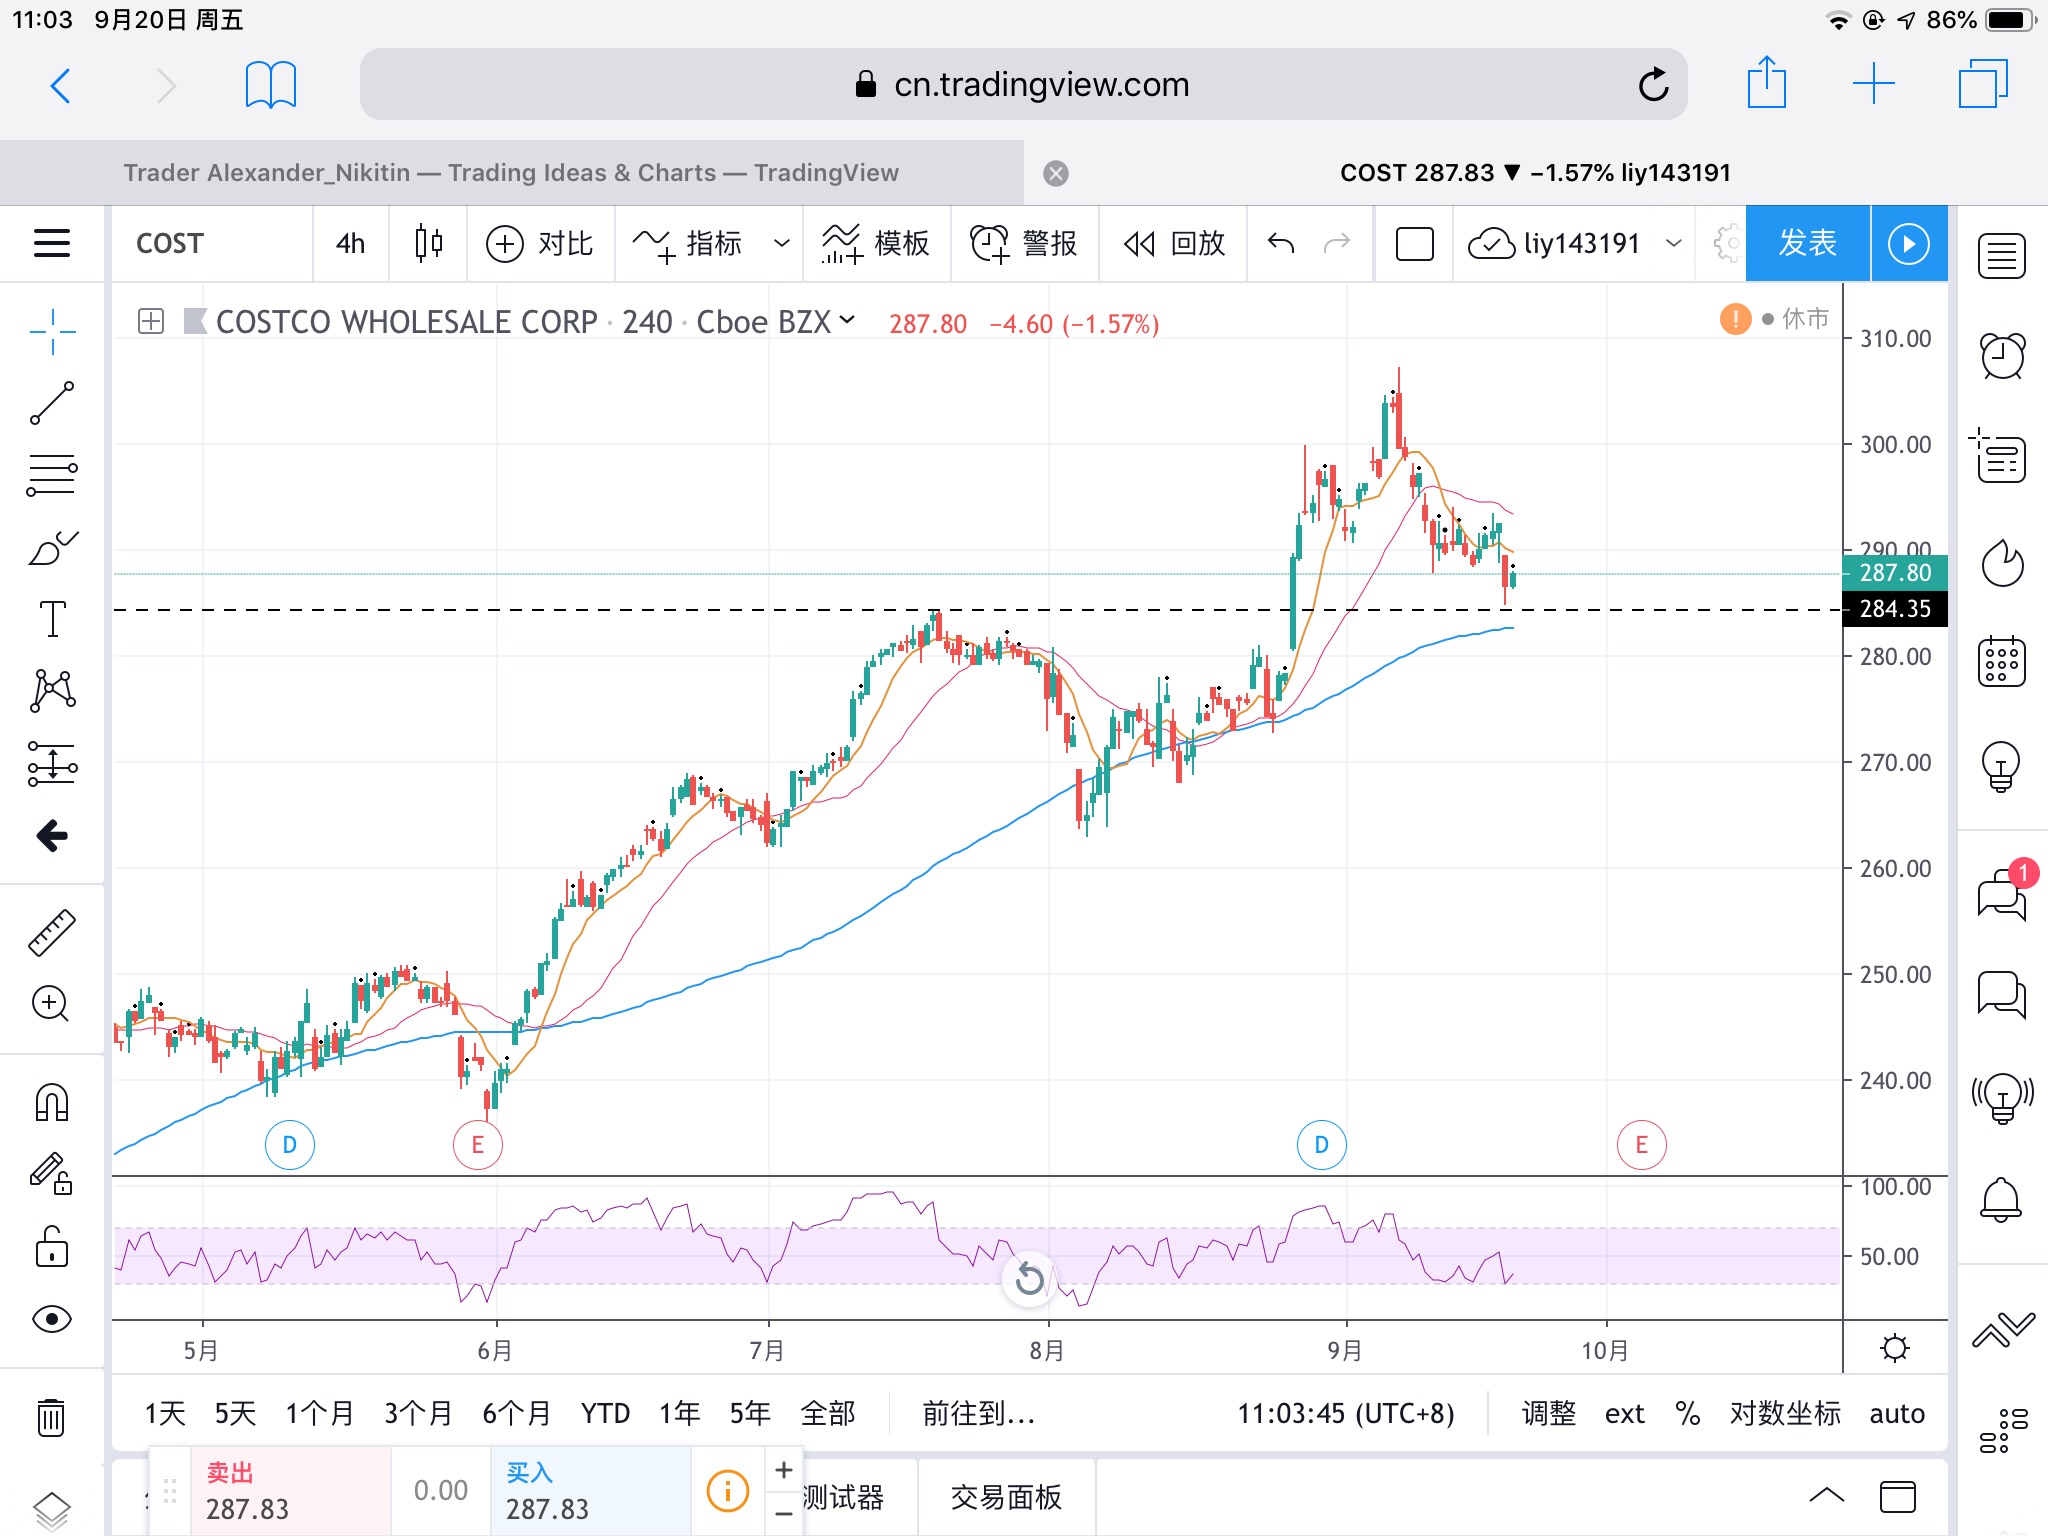This screenshot has height=1536, width=2048.
Task: Click the 对比 compare symbol button
Action: (540, 243)
